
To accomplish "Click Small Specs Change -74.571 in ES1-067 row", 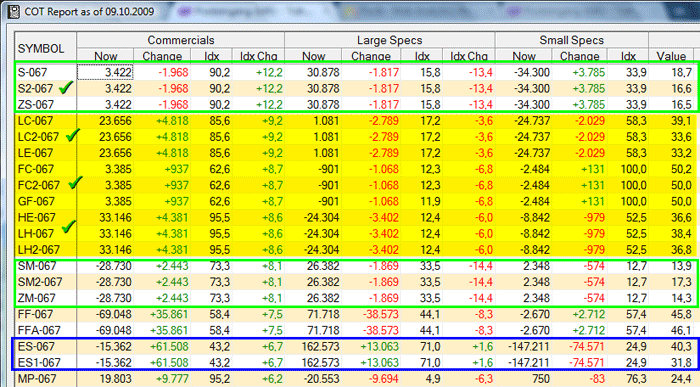I will click(579, 362).
